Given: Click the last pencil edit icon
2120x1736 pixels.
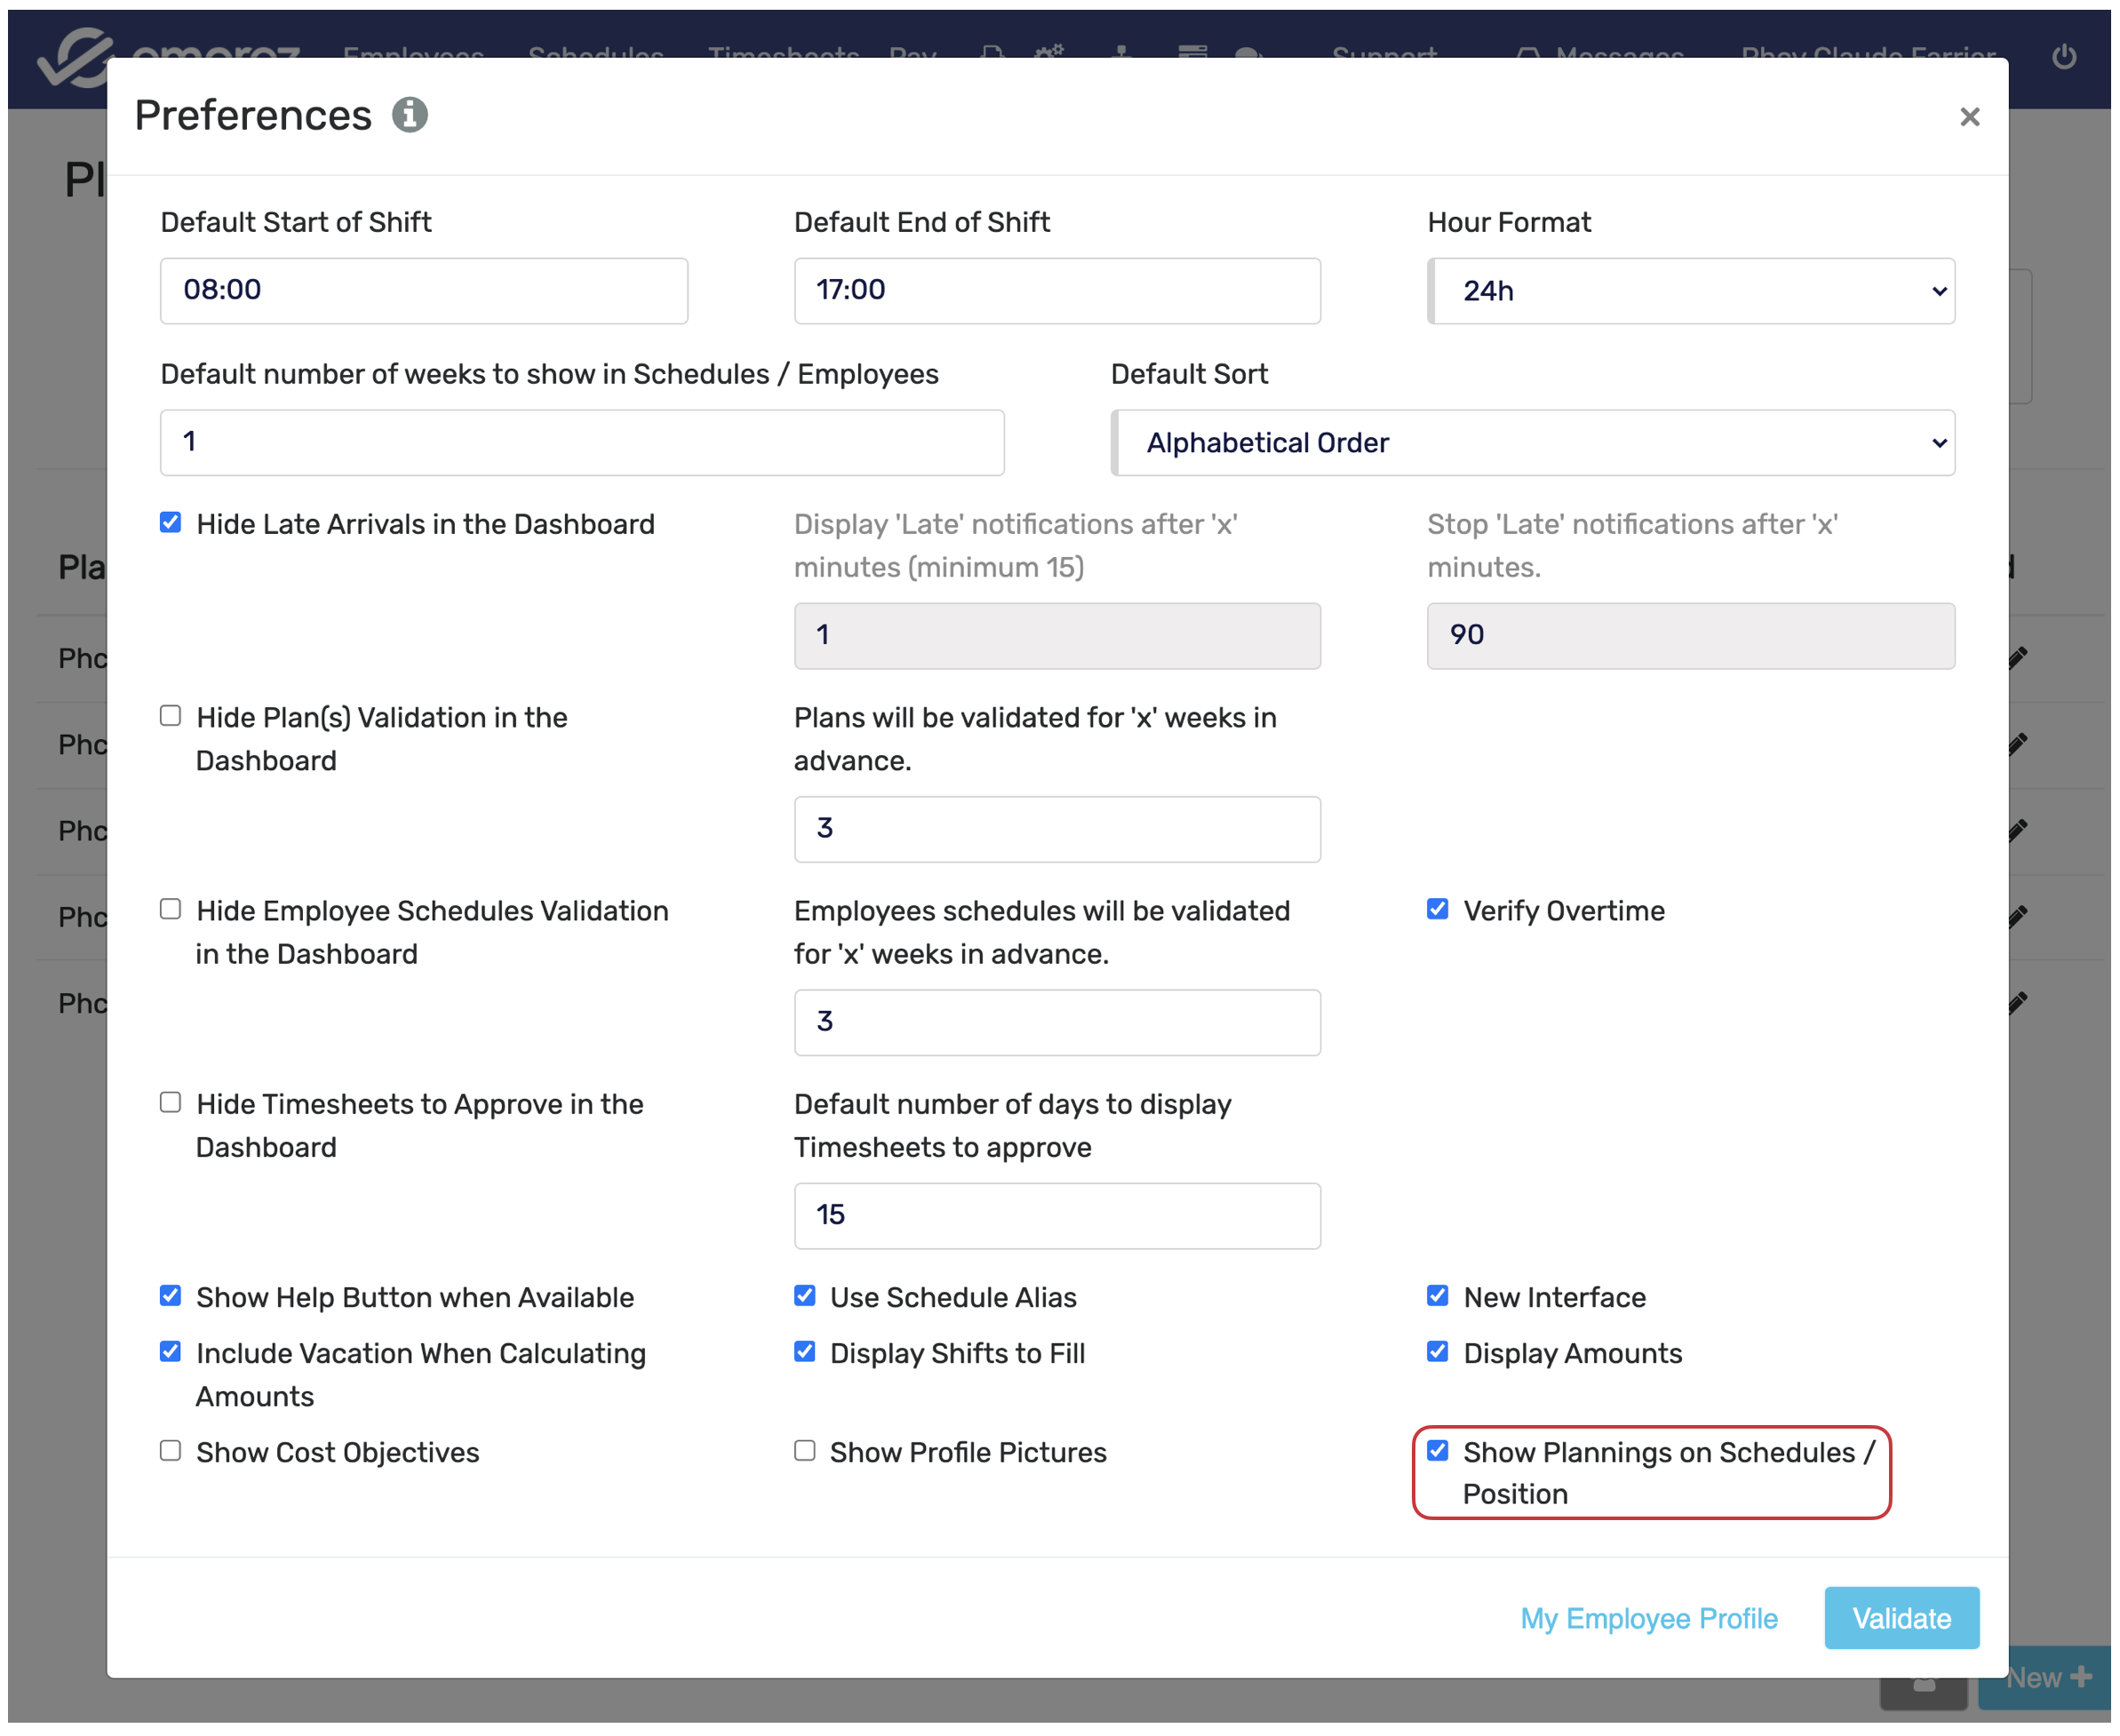Looking at the screenshot, I should 2018,1002.
